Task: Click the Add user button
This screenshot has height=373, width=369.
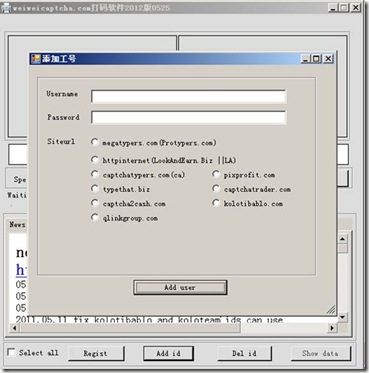Action: pos(180,287)
